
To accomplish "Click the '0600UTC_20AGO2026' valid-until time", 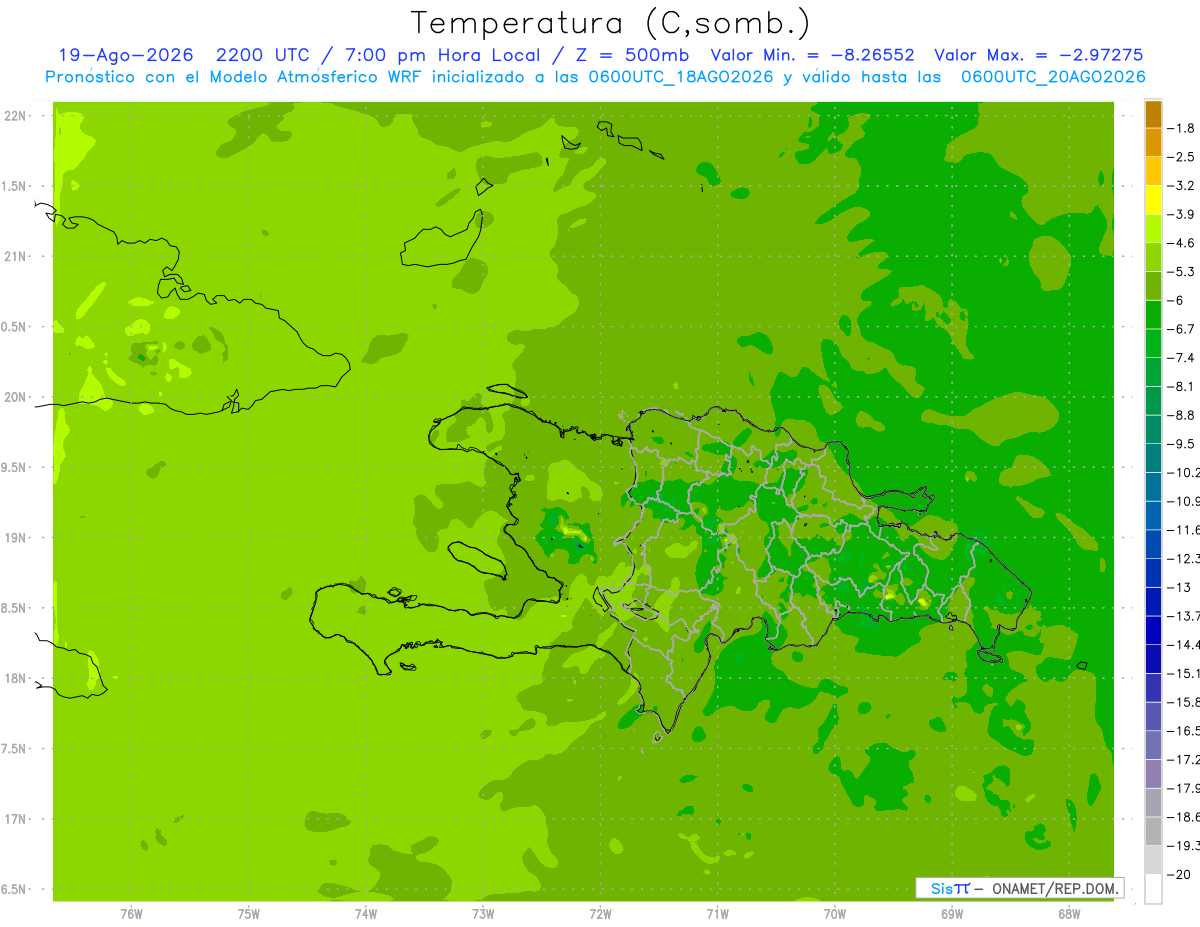I will (1052, 77).
